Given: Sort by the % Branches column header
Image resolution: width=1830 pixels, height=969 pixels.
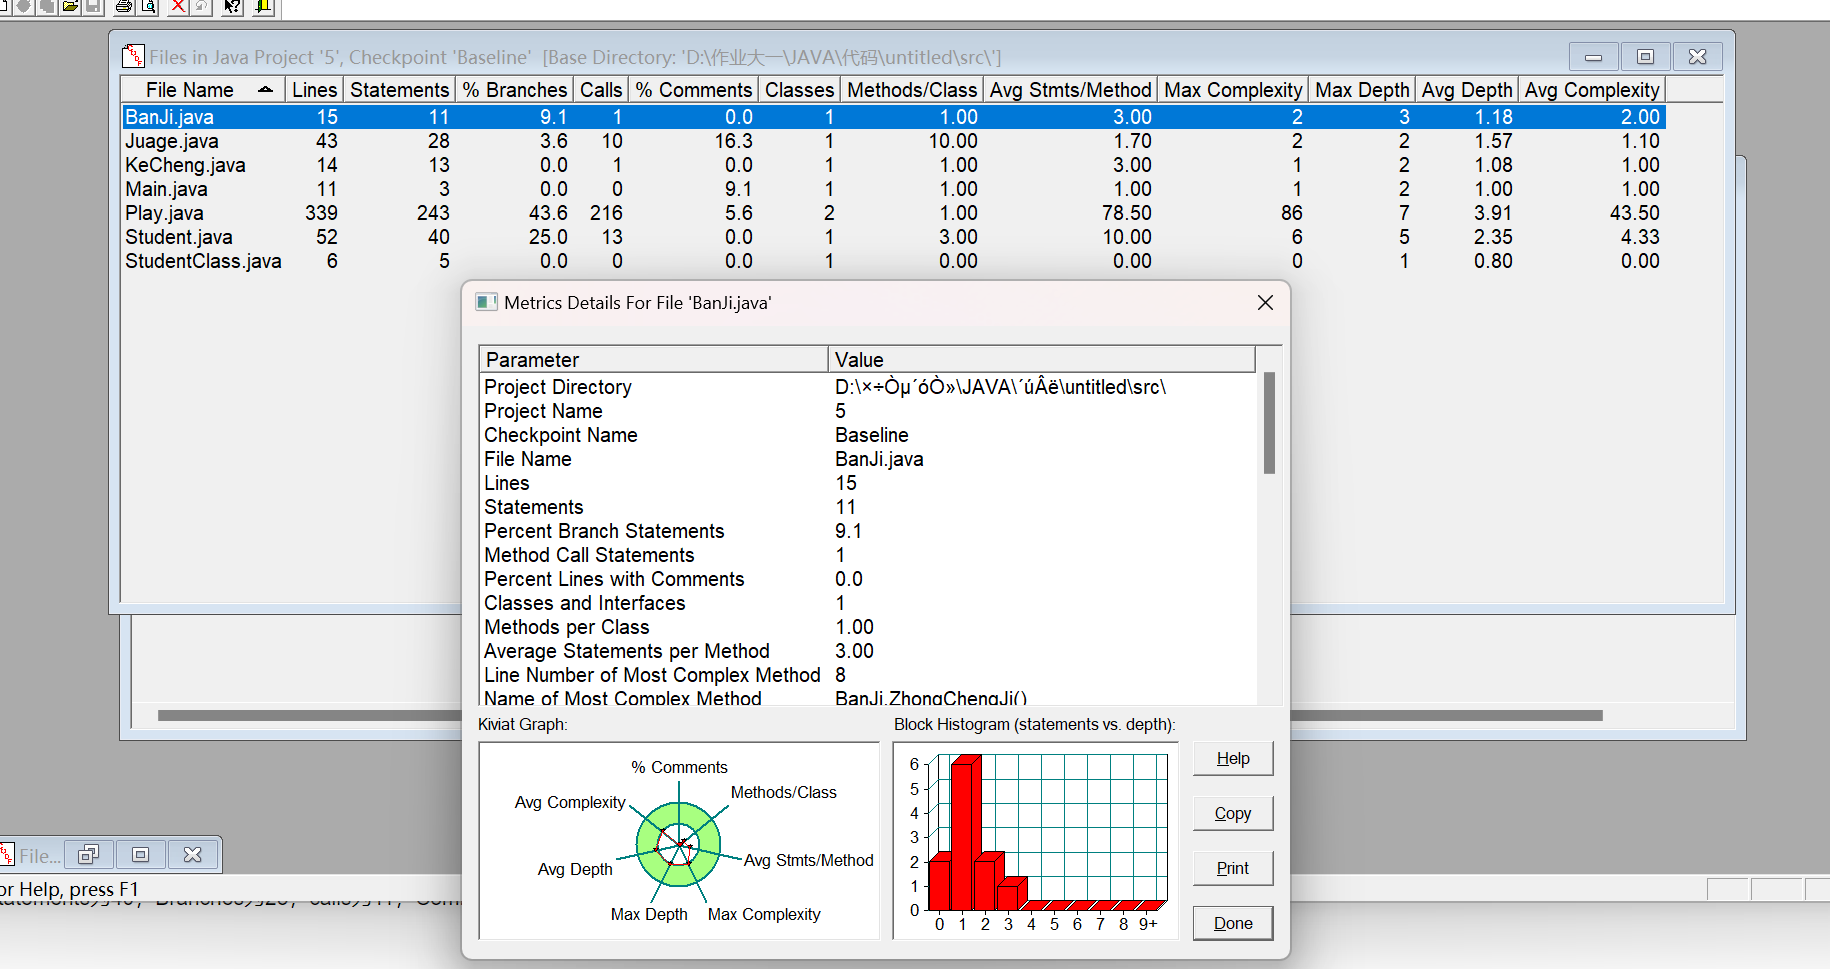Looking at the screenshot, I should pyautogui.click(x=515, y=90).
